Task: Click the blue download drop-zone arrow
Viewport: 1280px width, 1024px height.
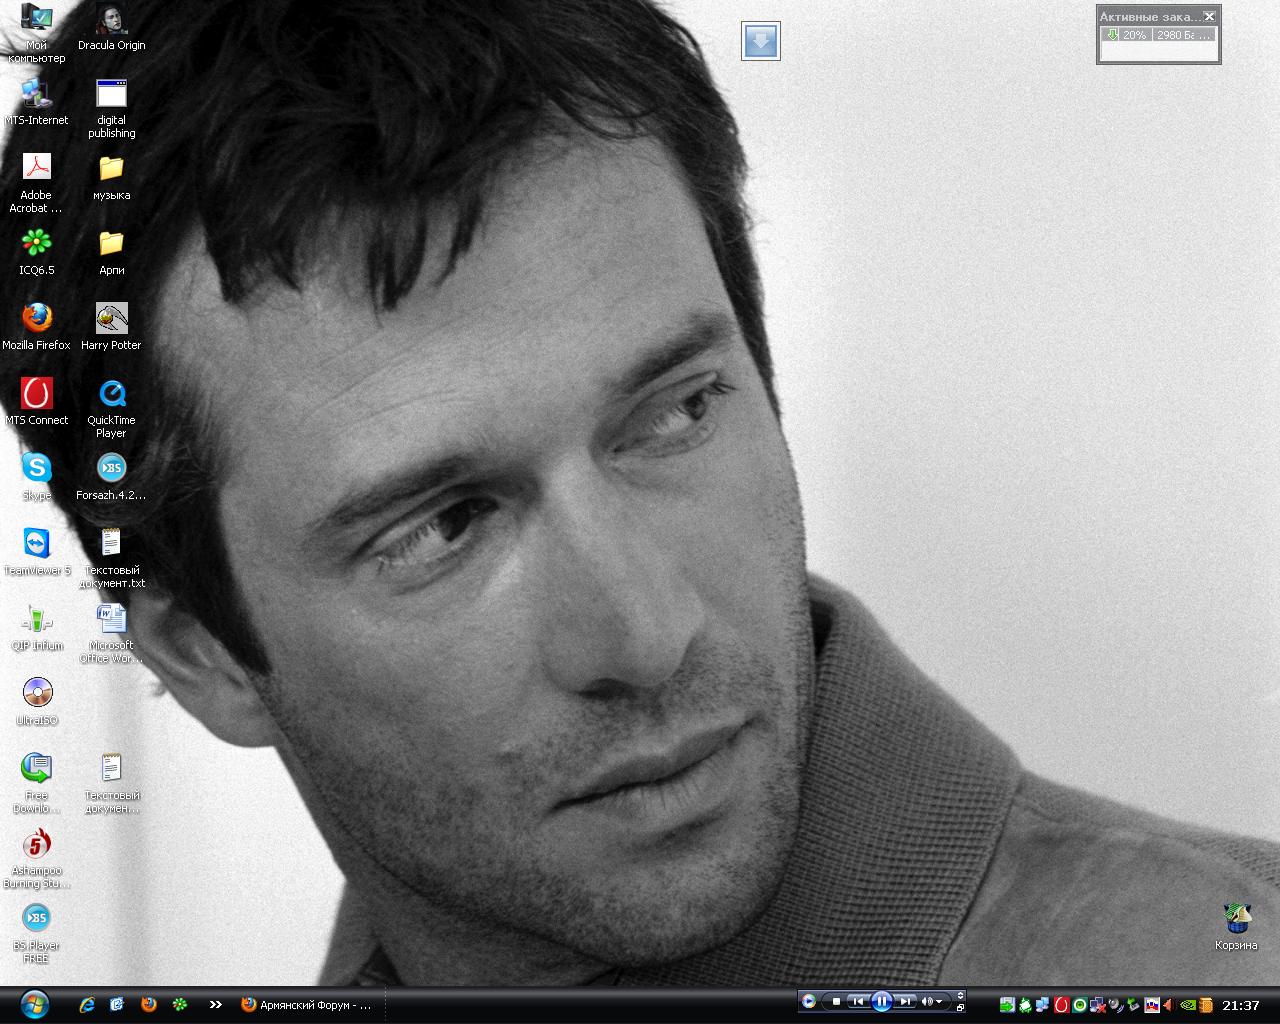Action: pyautogui.click(x=760, y=41)
